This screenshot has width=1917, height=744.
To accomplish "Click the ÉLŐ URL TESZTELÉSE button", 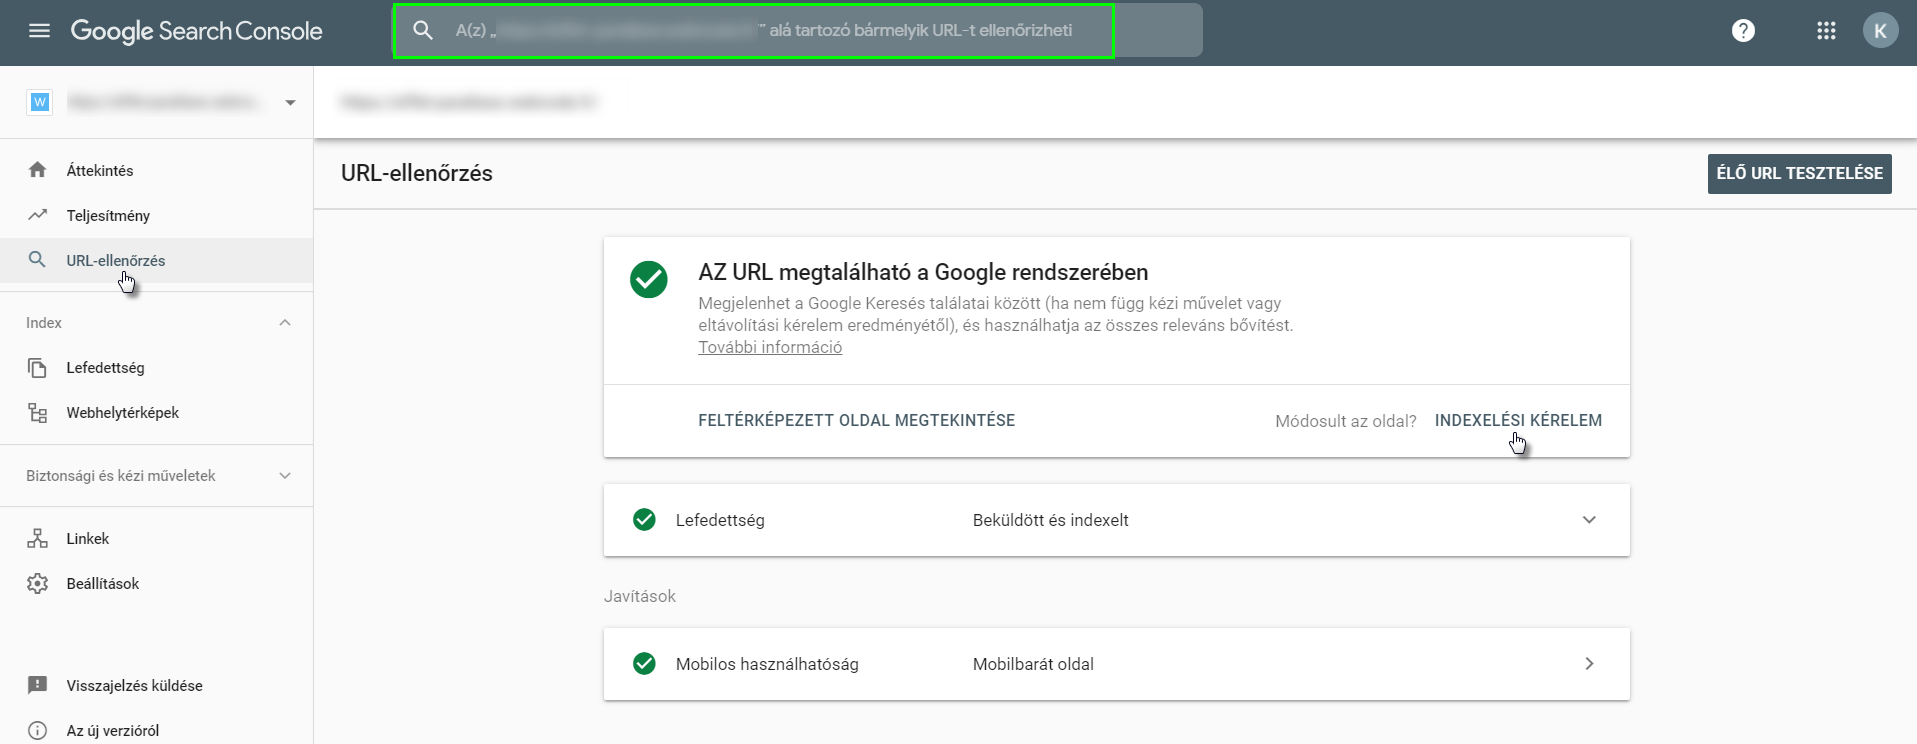I will (1799, 173).
